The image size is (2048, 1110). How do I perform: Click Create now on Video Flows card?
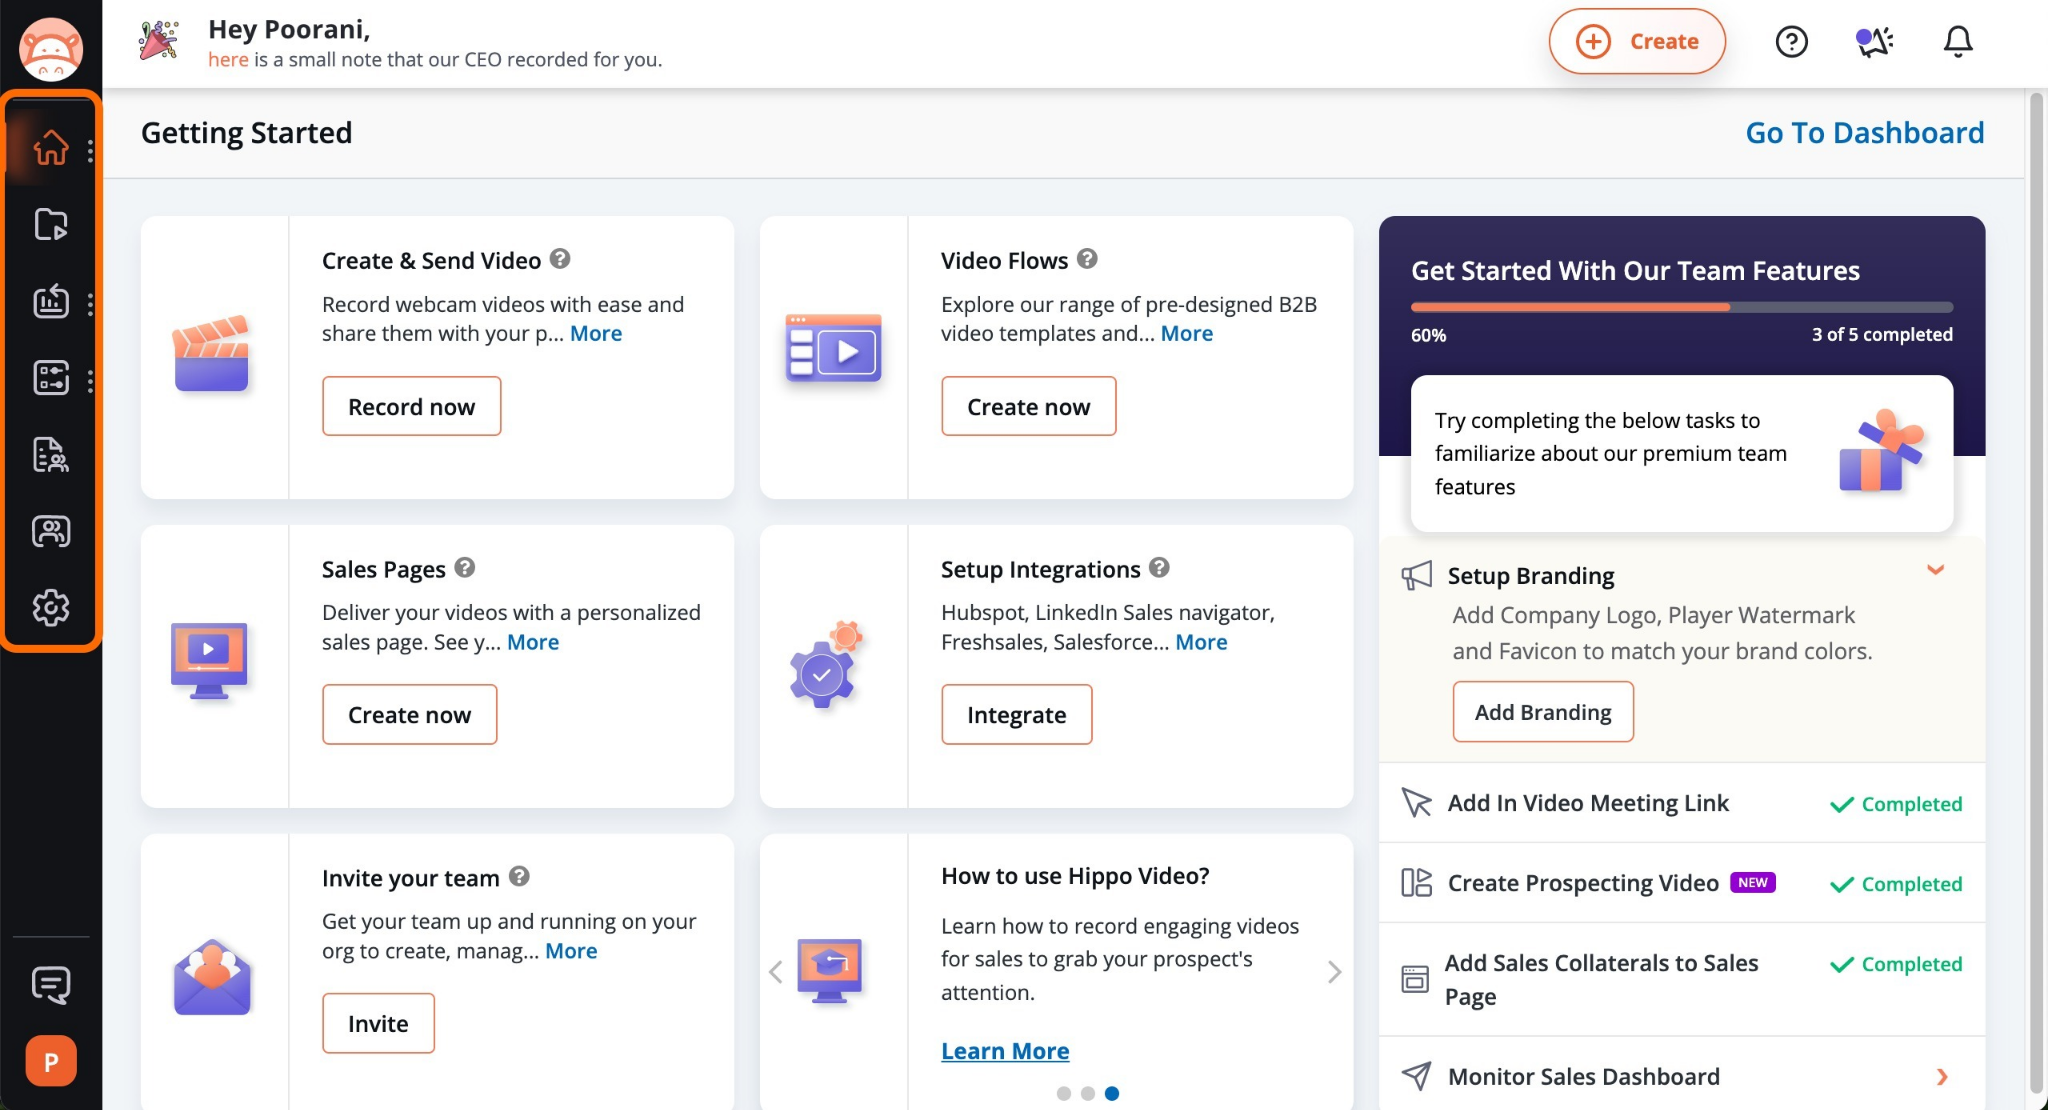1028,406
